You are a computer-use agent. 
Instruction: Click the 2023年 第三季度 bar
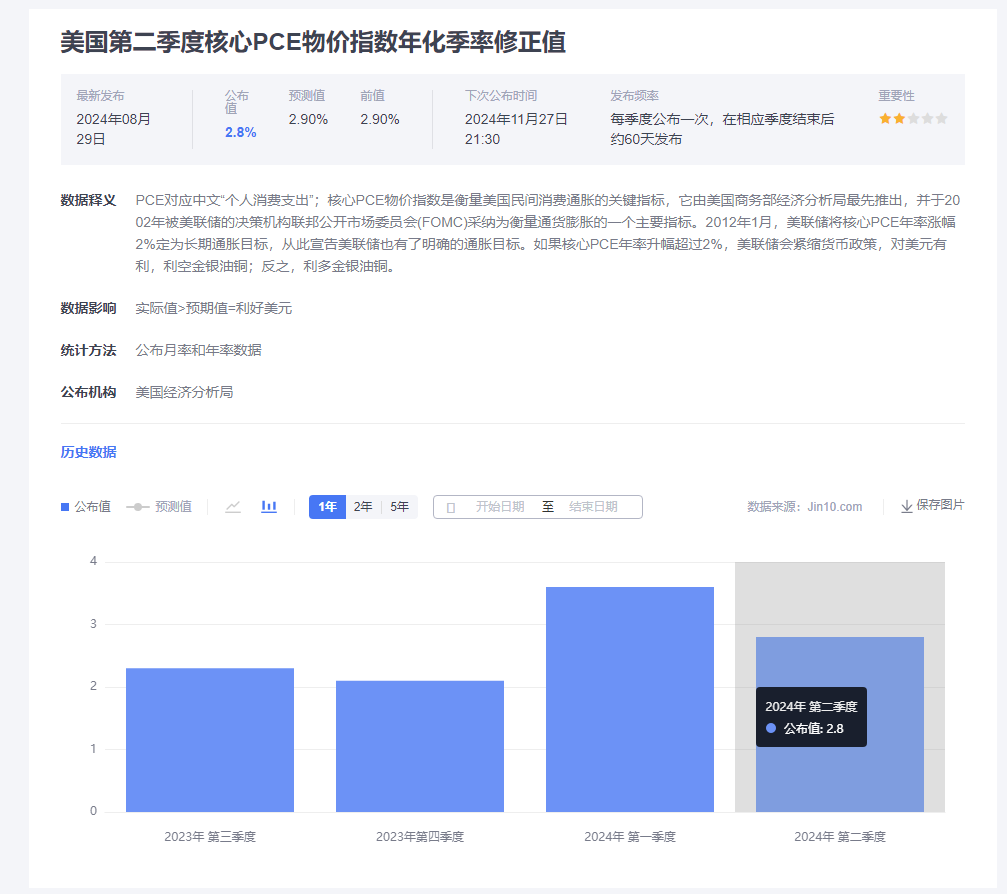pos(210,740)
